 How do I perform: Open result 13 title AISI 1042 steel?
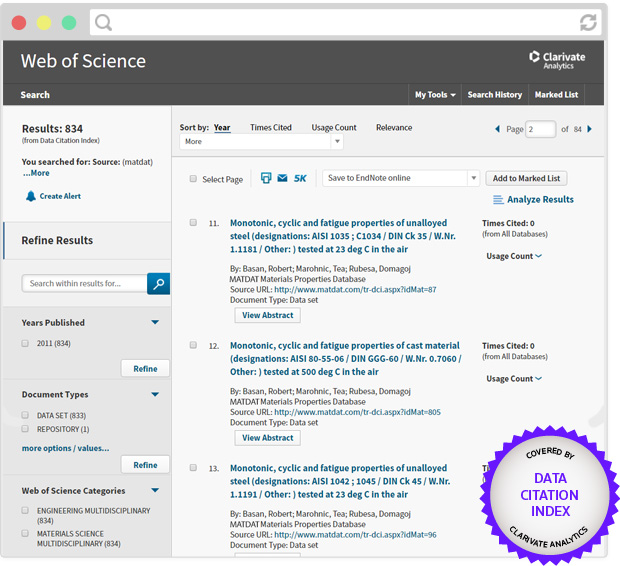pyautogui.click(x=340, y=481)
